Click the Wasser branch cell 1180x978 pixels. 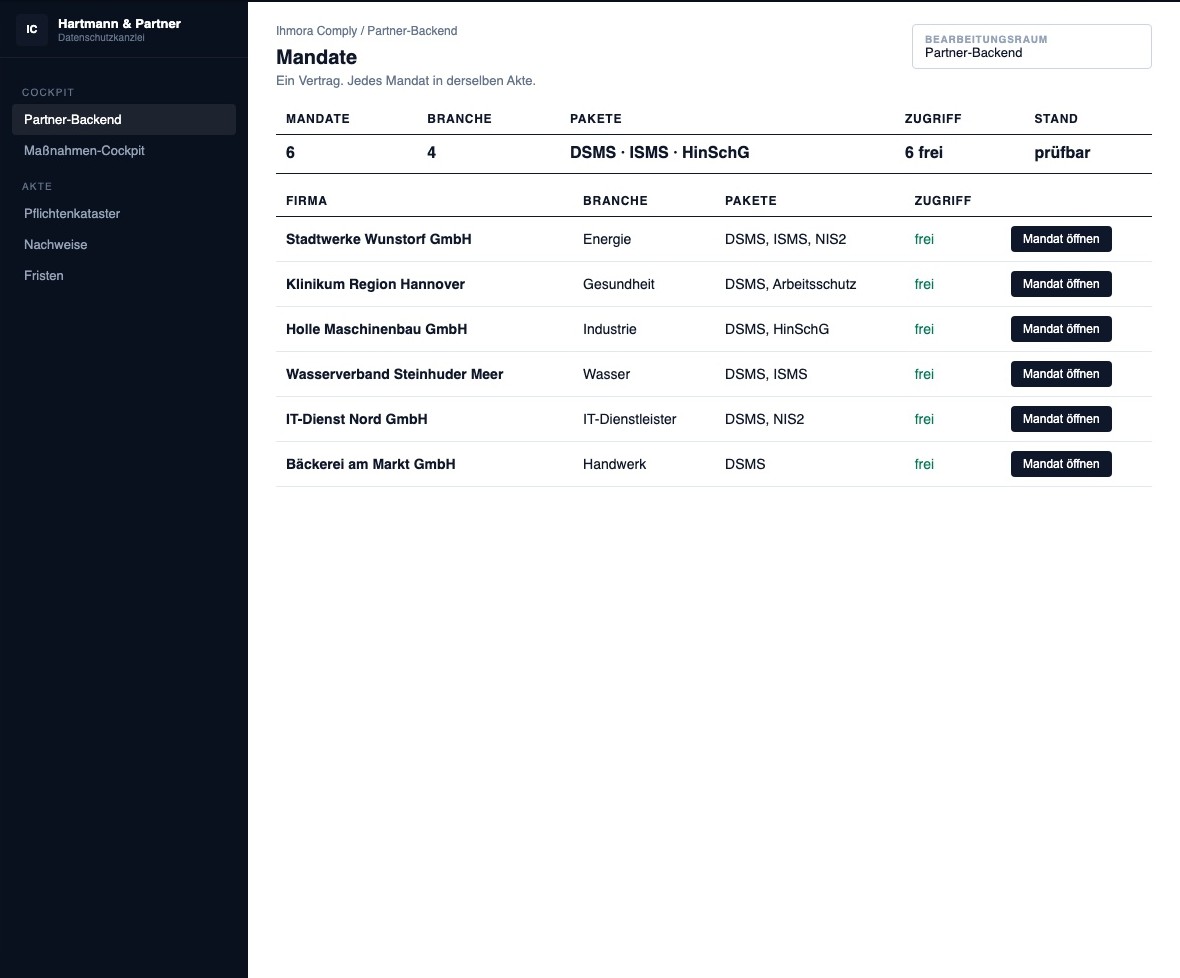[x=606, y=374]
